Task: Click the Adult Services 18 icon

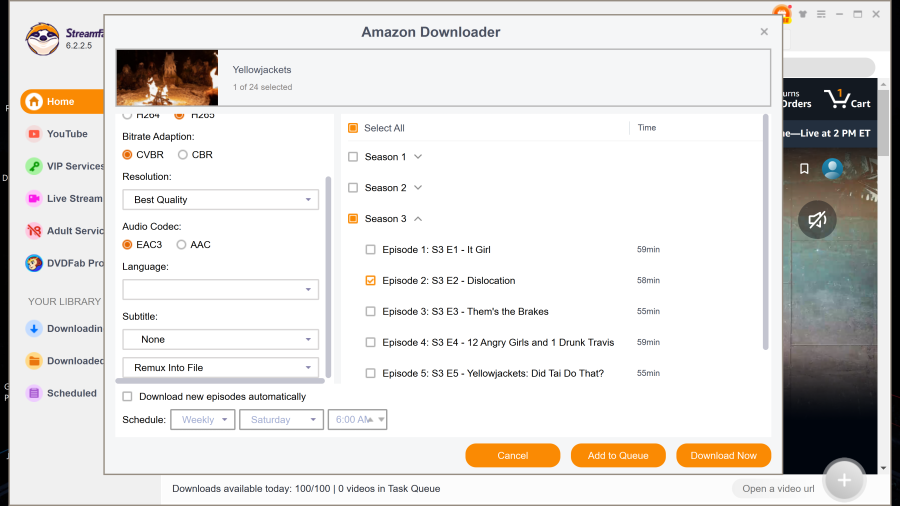Action: (34, 231)
